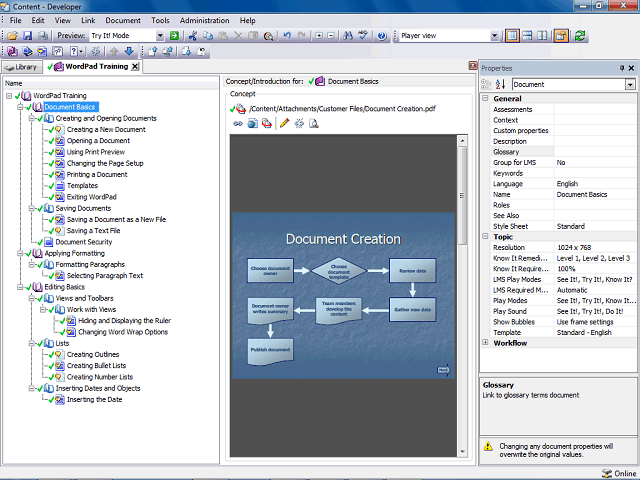The height and width of the screenshot is (480, 640).
Task: Toggle alphabetical sort in Properties panel
Action: 500,84
